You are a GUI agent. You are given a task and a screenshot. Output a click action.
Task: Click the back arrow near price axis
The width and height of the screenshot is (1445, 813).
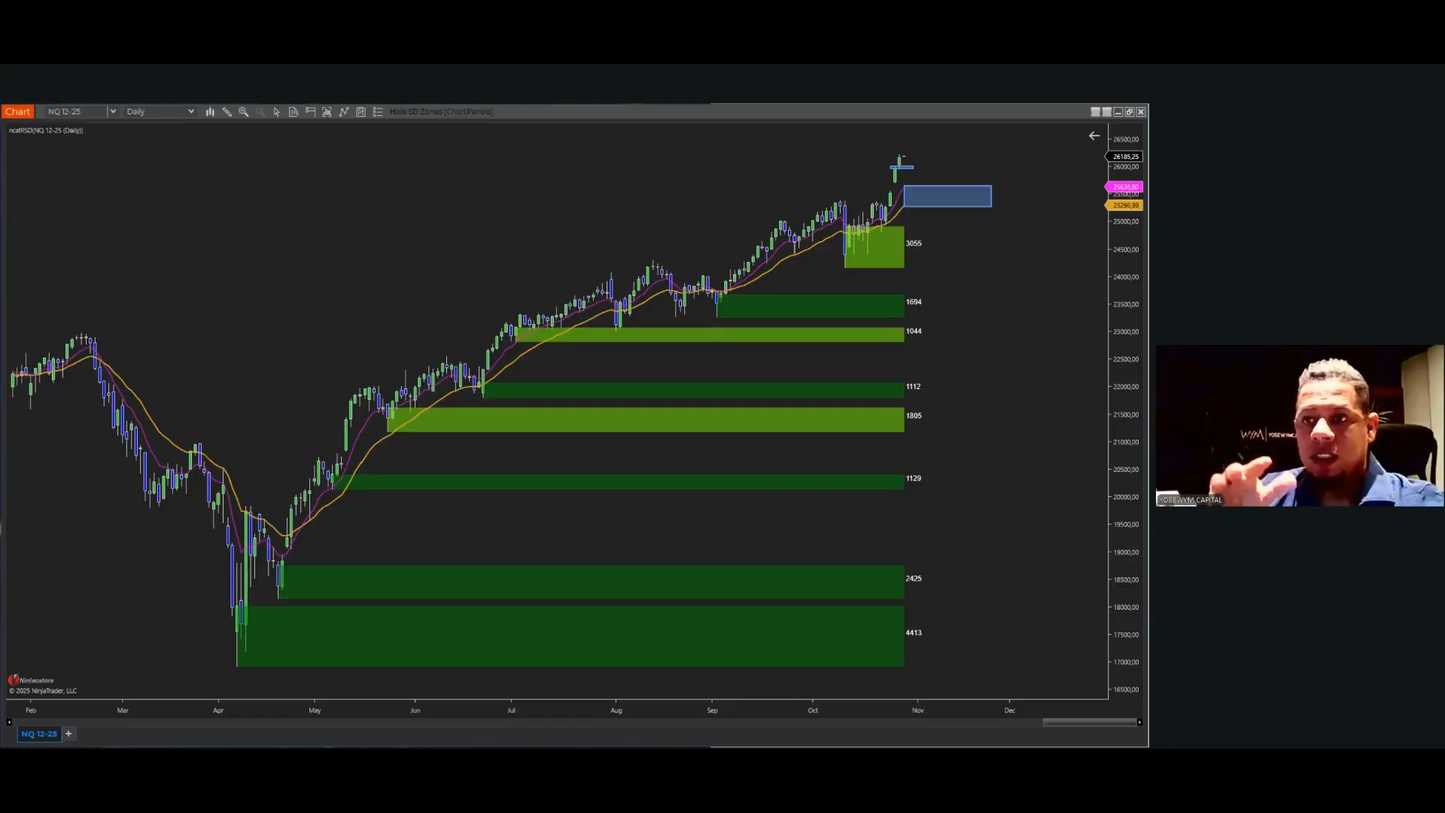tap(1094, 136)
